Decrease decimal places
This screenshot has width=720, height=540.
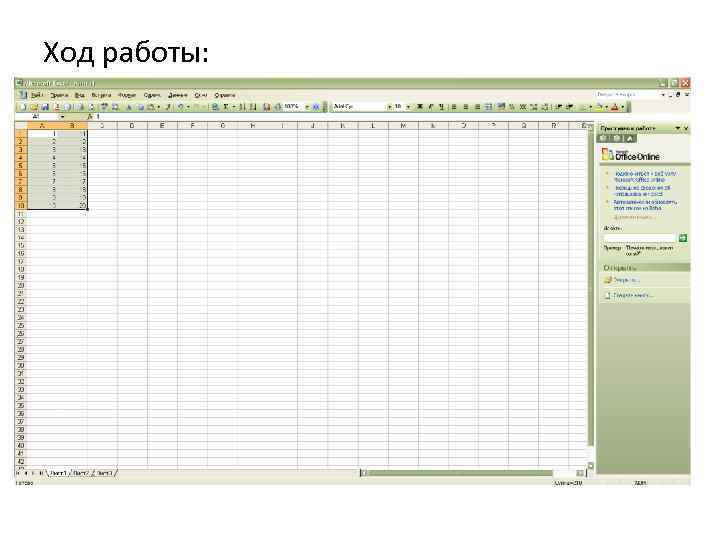(545, 107)
